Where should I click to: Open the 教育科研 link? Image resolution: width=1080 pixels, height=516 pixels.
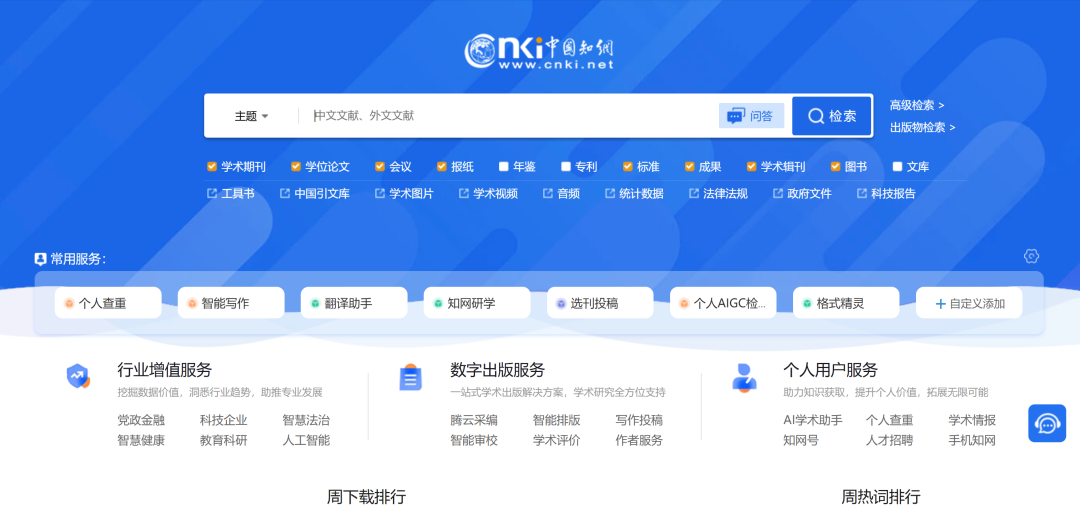224,440
